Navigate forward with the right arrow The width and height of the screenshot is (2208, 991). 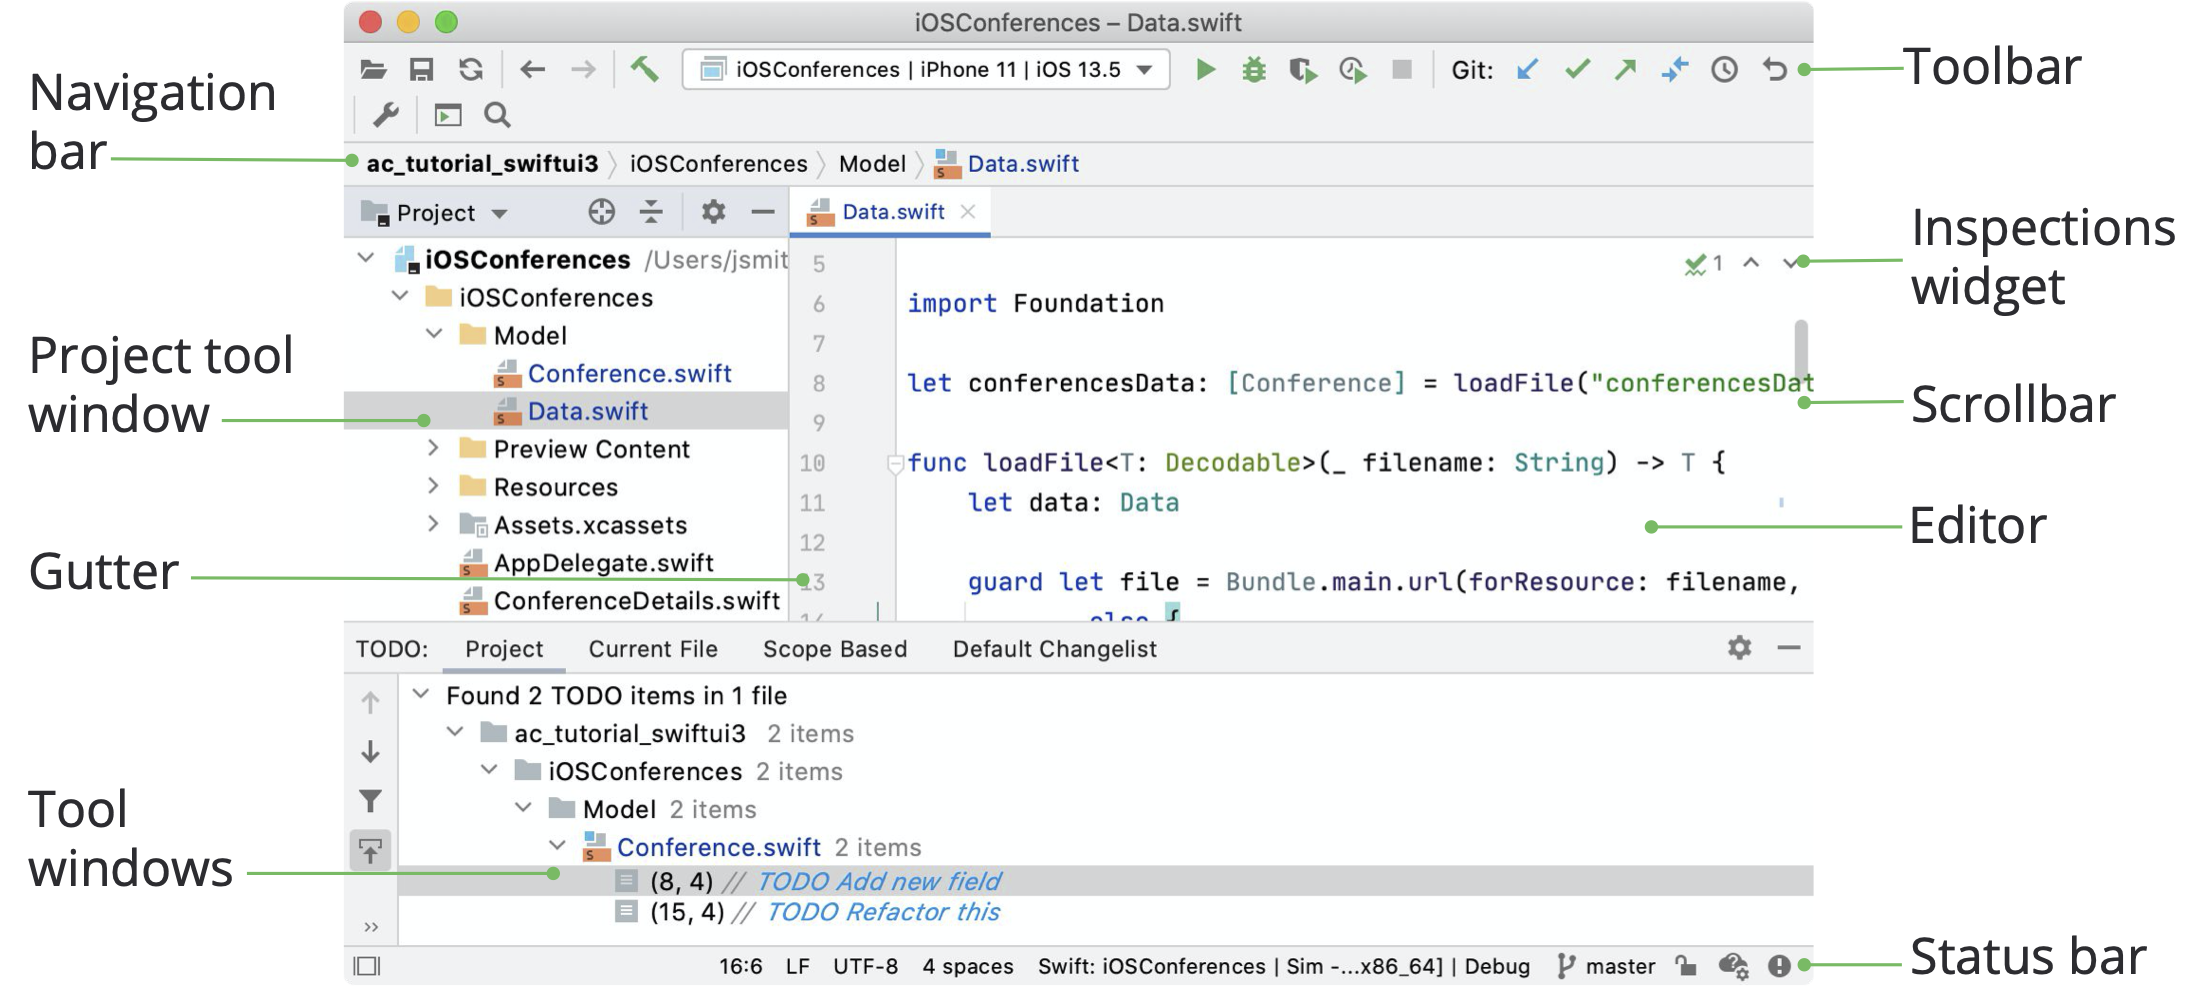click(583, 69)
